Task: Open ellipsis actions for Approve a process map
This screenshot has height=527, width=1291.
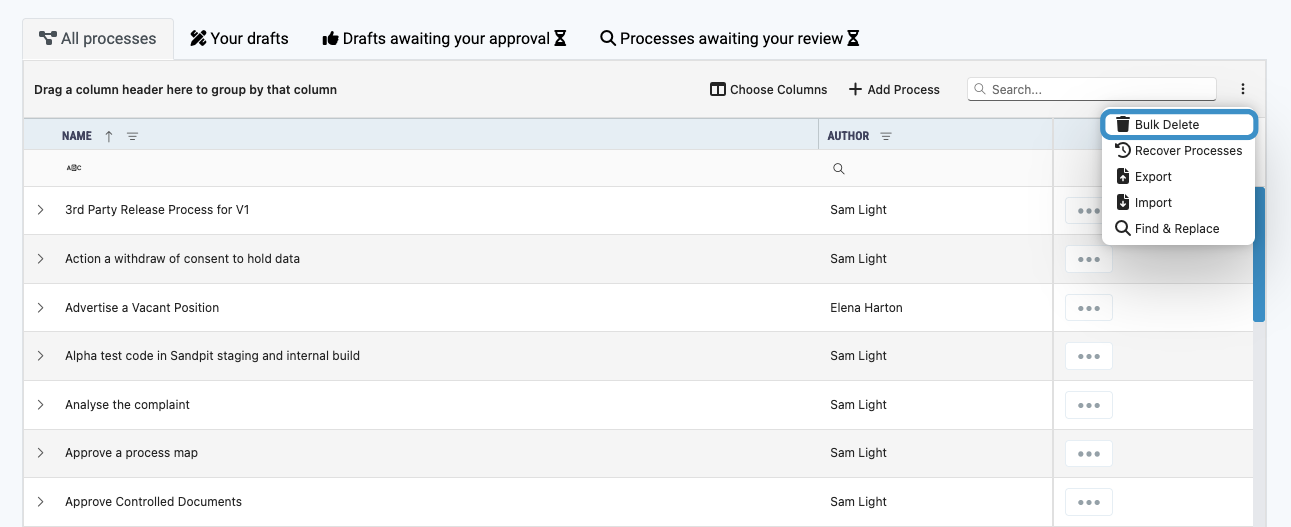Action: pos(1089,453)
